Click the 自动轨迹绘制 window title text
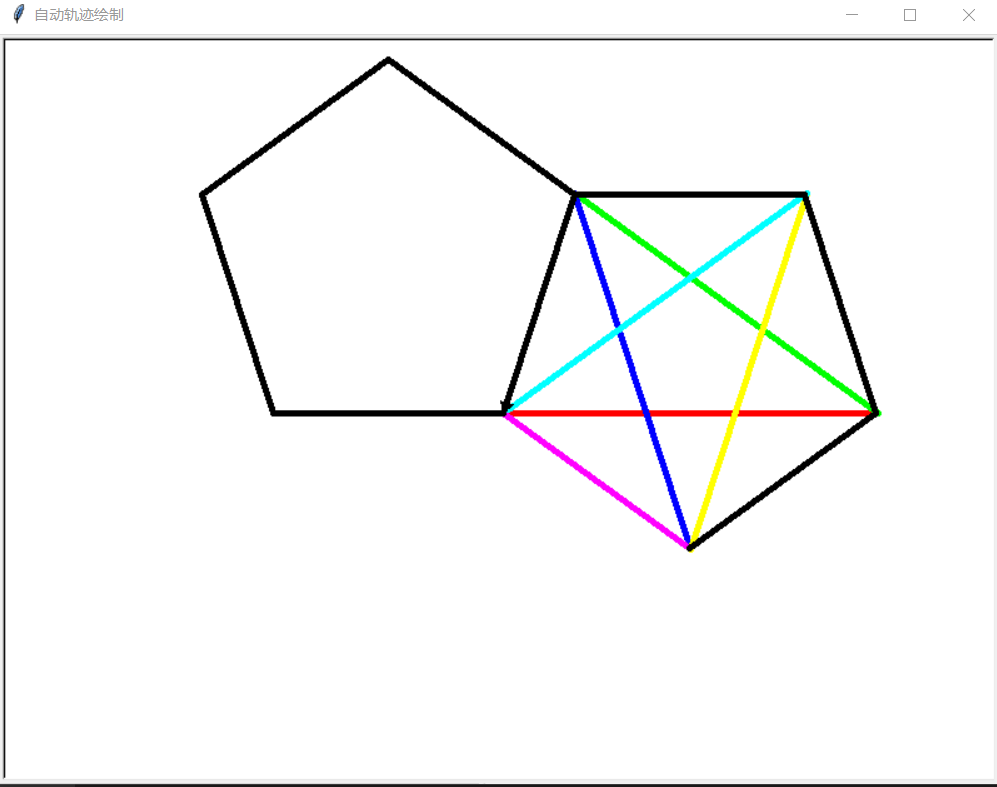 coord(79,15)
